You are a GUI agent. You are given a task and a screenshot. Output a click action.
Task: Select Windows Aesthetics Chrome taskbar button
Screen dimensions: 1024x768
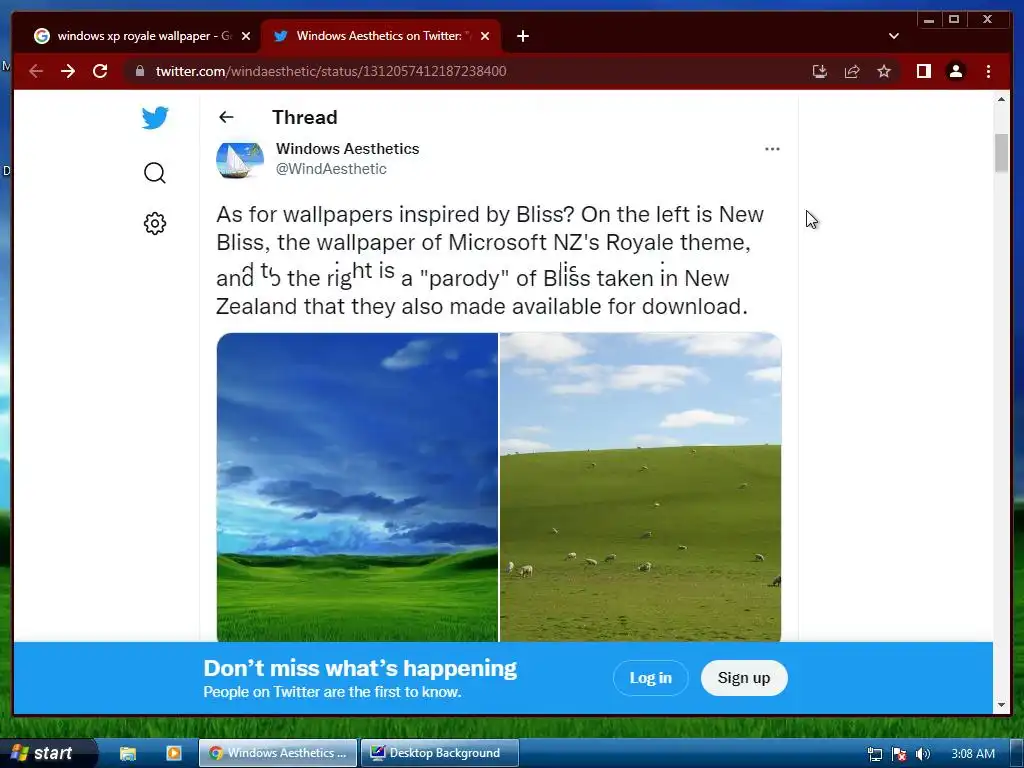click(x=278, y=753)
